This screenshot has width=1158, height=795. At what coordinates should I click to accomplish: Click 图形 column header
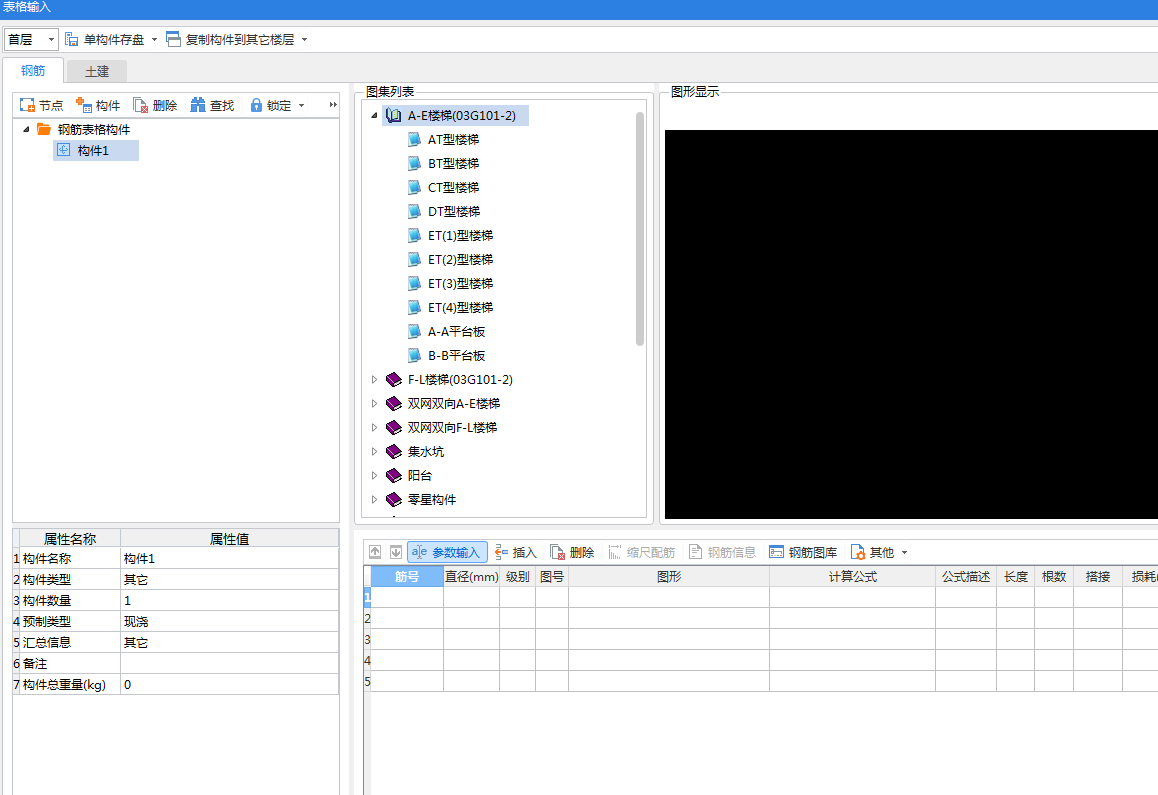pos(669,576)
